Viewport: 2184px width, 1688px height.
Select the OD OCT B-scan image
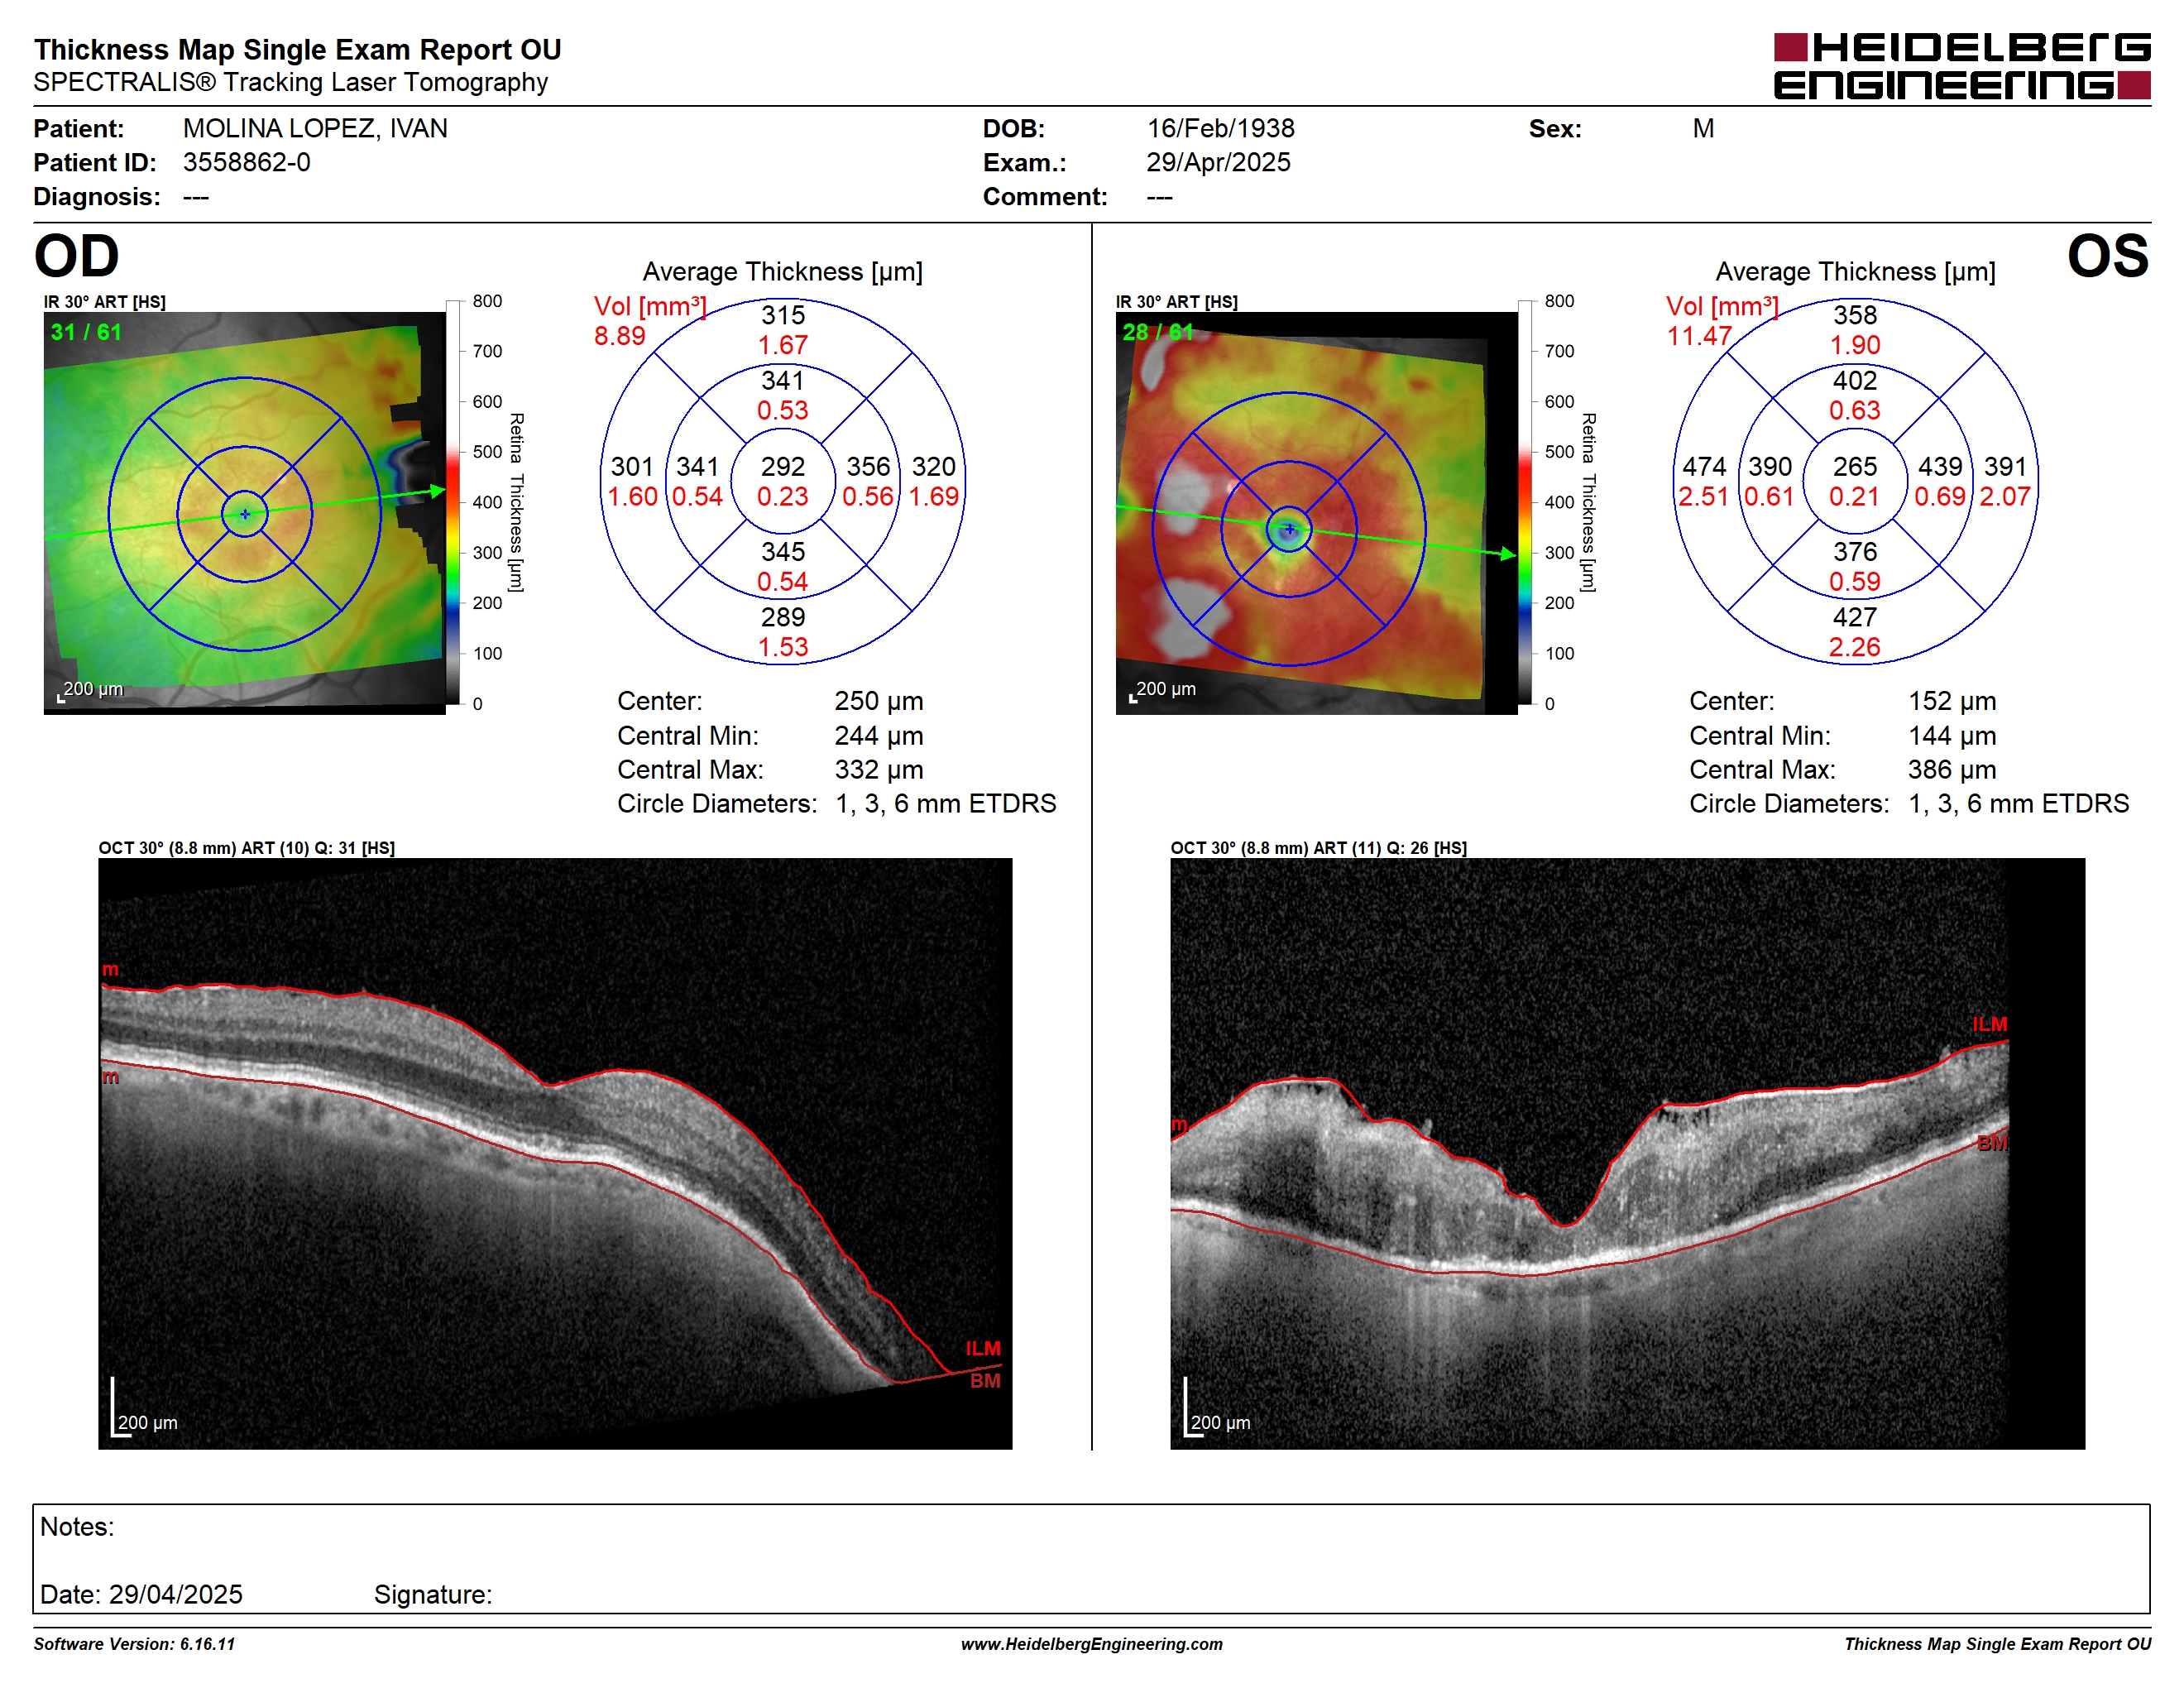tap(555, 1153)
